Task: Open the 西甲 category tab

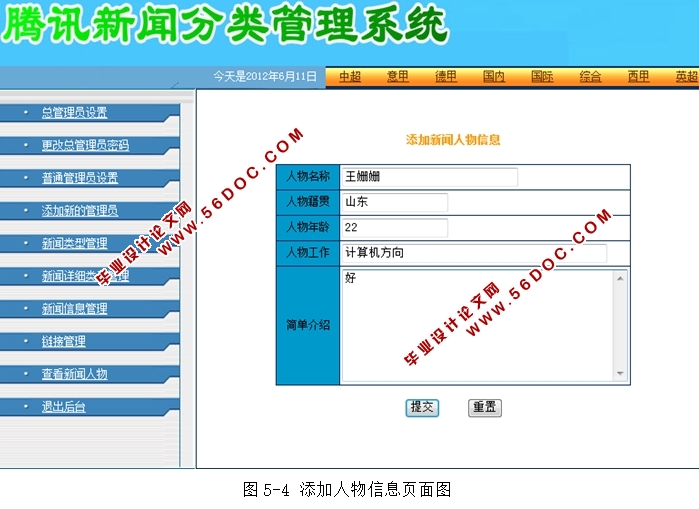Action: (x=638, y=77)
